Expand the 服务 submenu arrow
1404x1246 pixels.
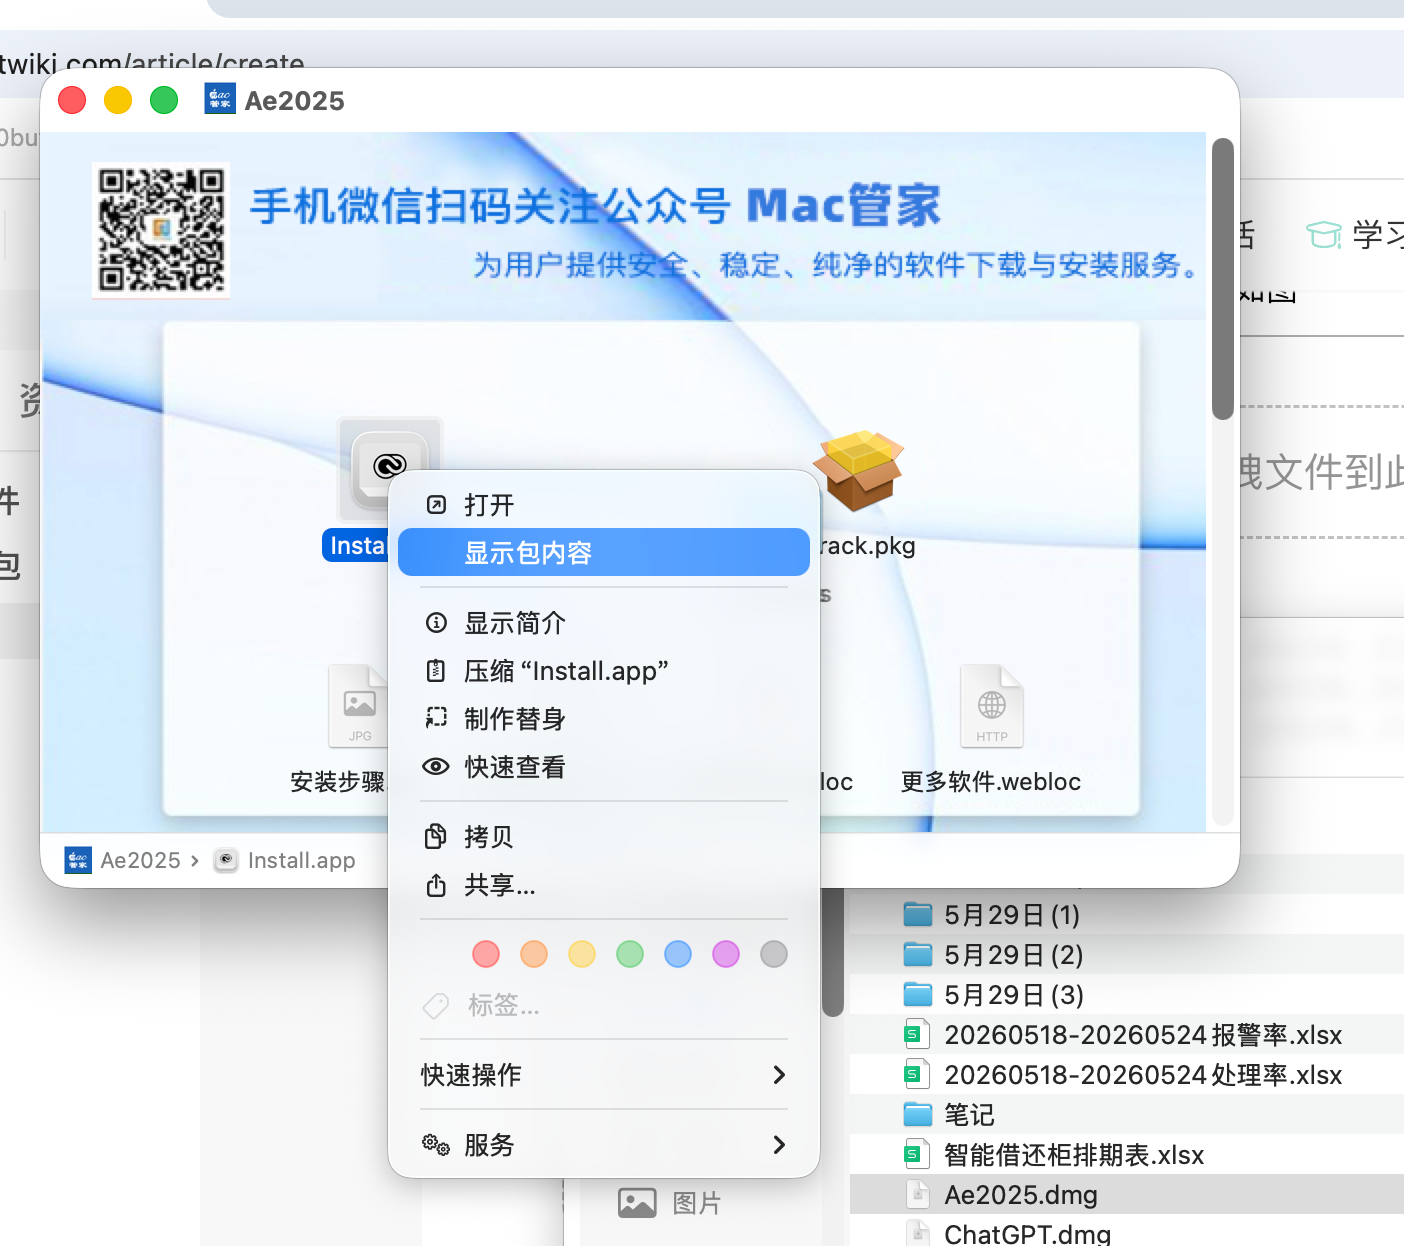779,1145
